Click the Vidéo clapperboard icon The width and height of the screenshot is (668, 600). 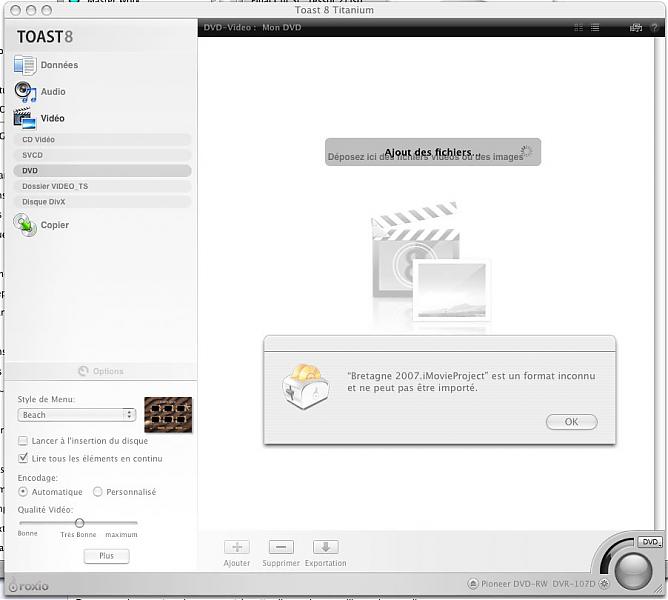25,118
